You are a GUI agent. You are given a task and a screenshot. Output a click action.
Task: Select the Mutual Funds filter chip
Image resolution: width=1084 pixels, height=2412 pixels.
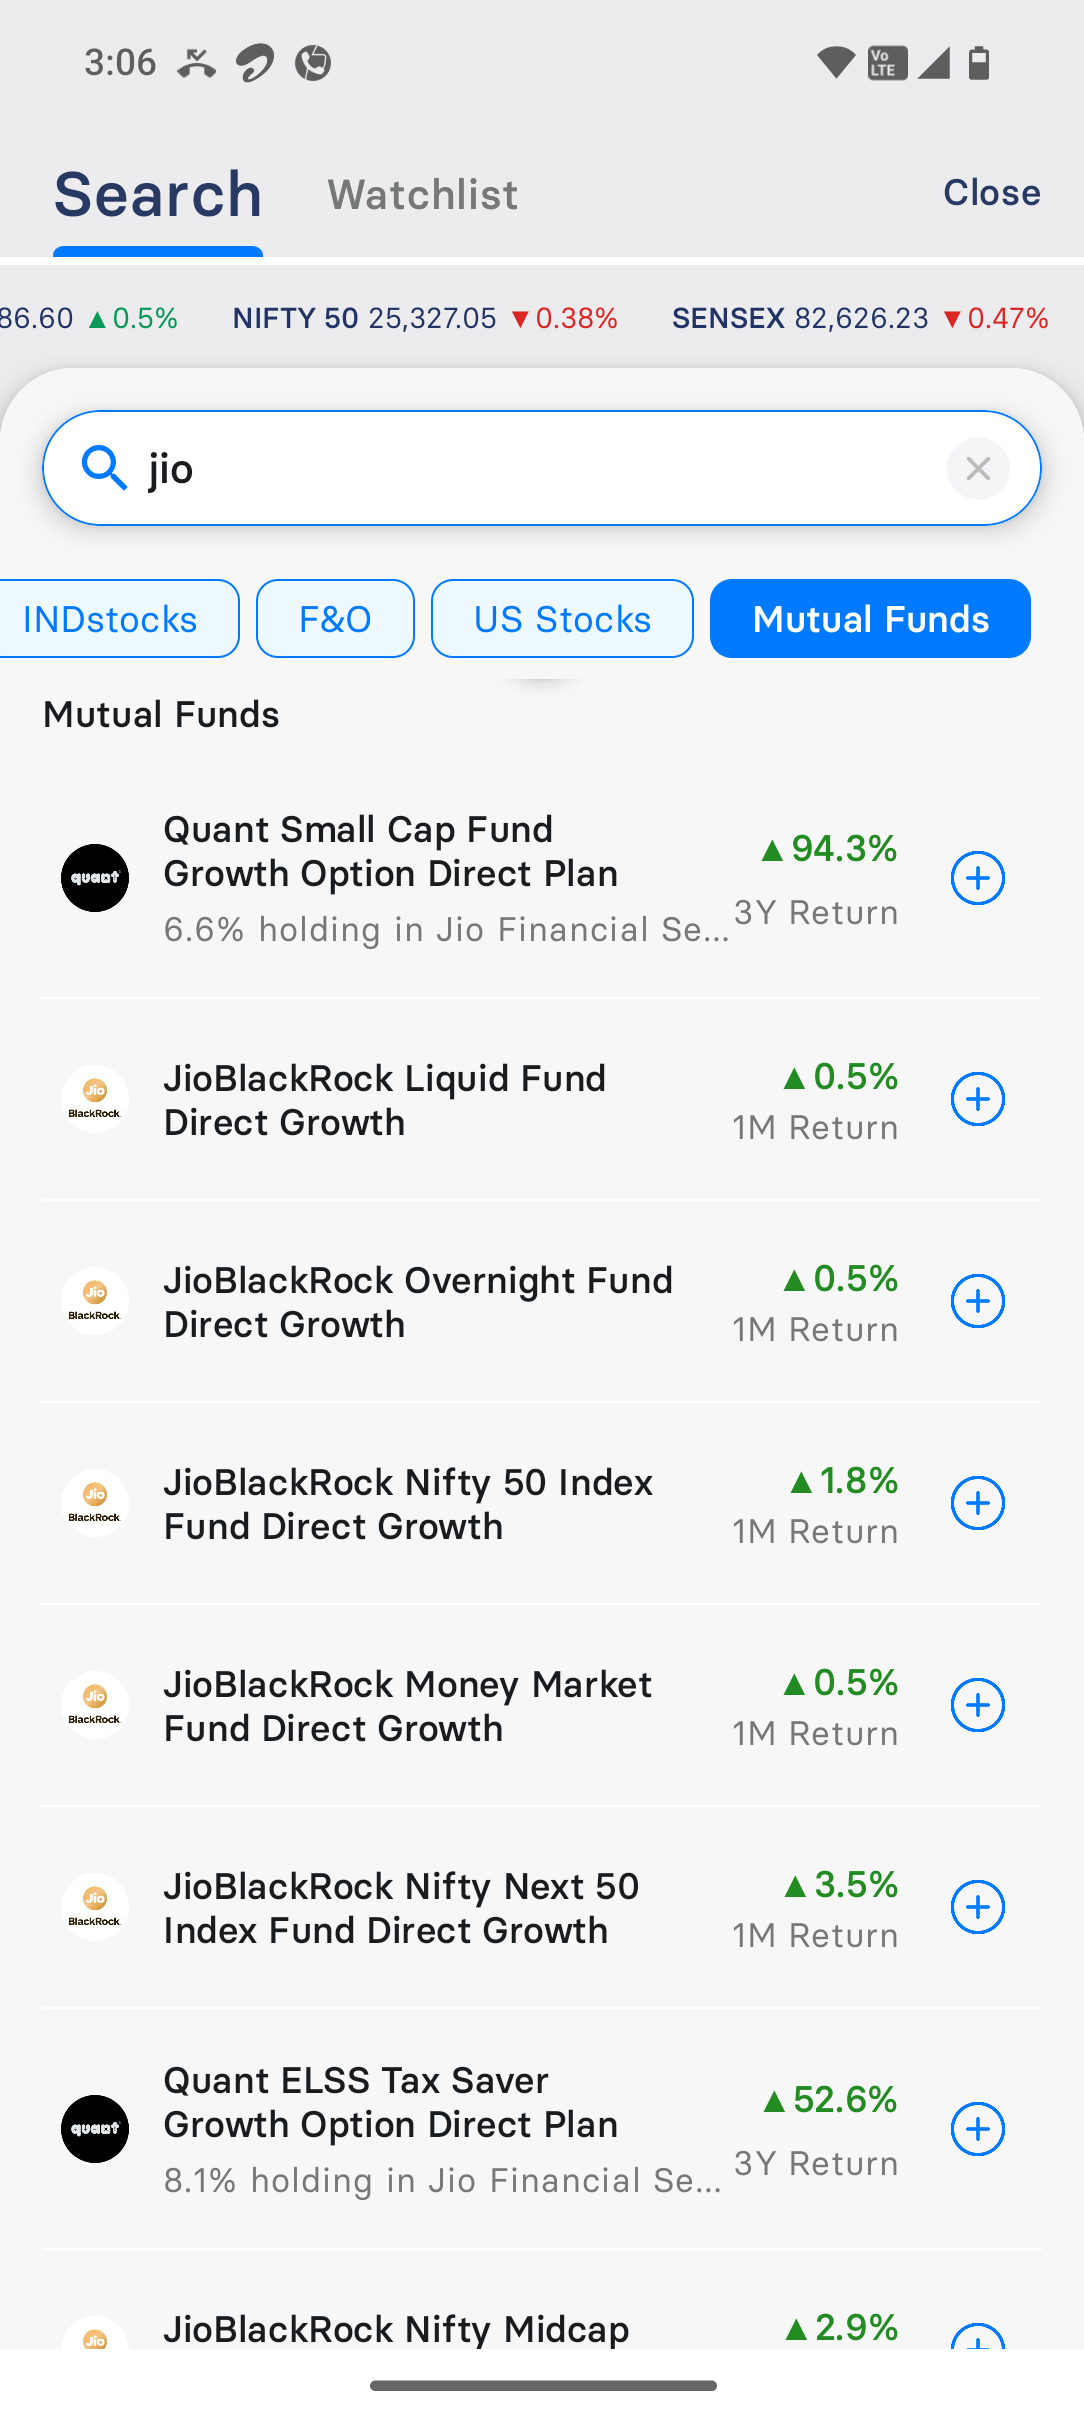point(870,619)
